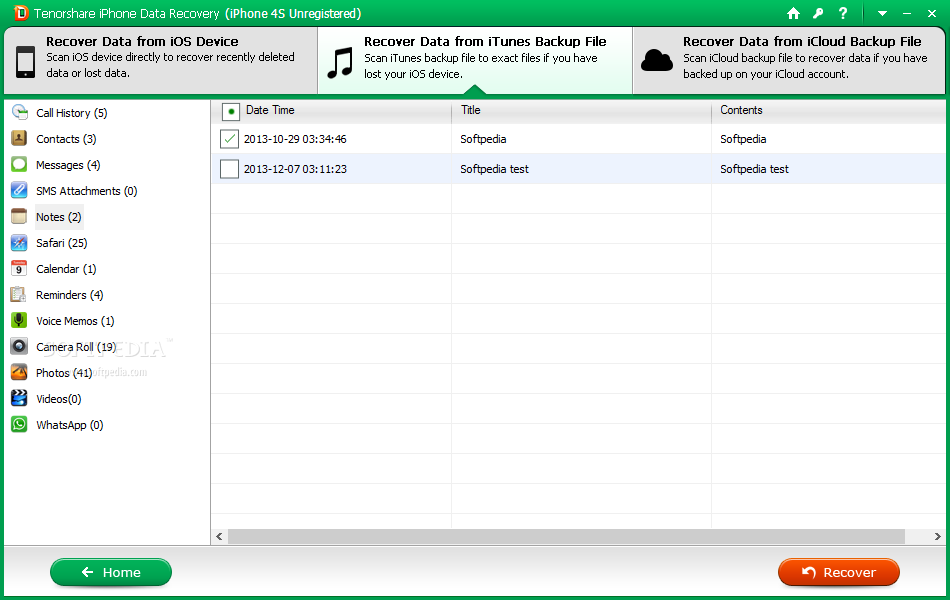Select Videos(0) category

click(x=59, y=399)
